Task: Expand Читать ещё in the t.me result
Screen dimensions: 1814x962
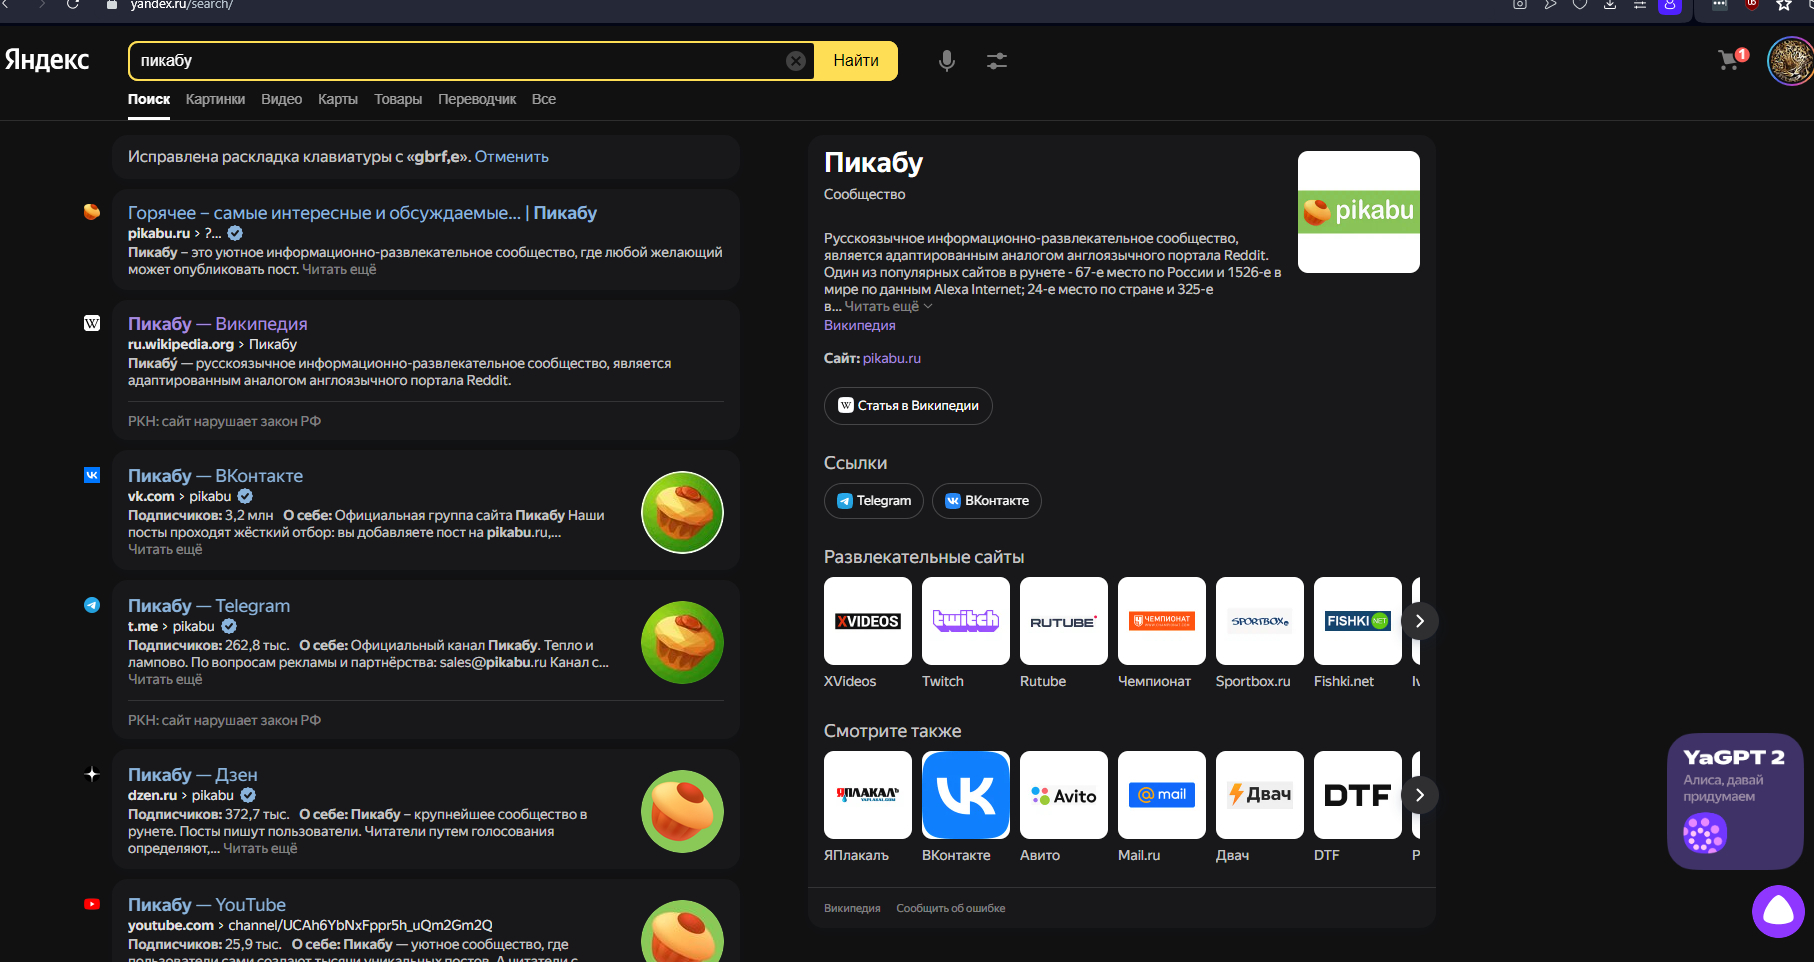Action: pos(165,680)
